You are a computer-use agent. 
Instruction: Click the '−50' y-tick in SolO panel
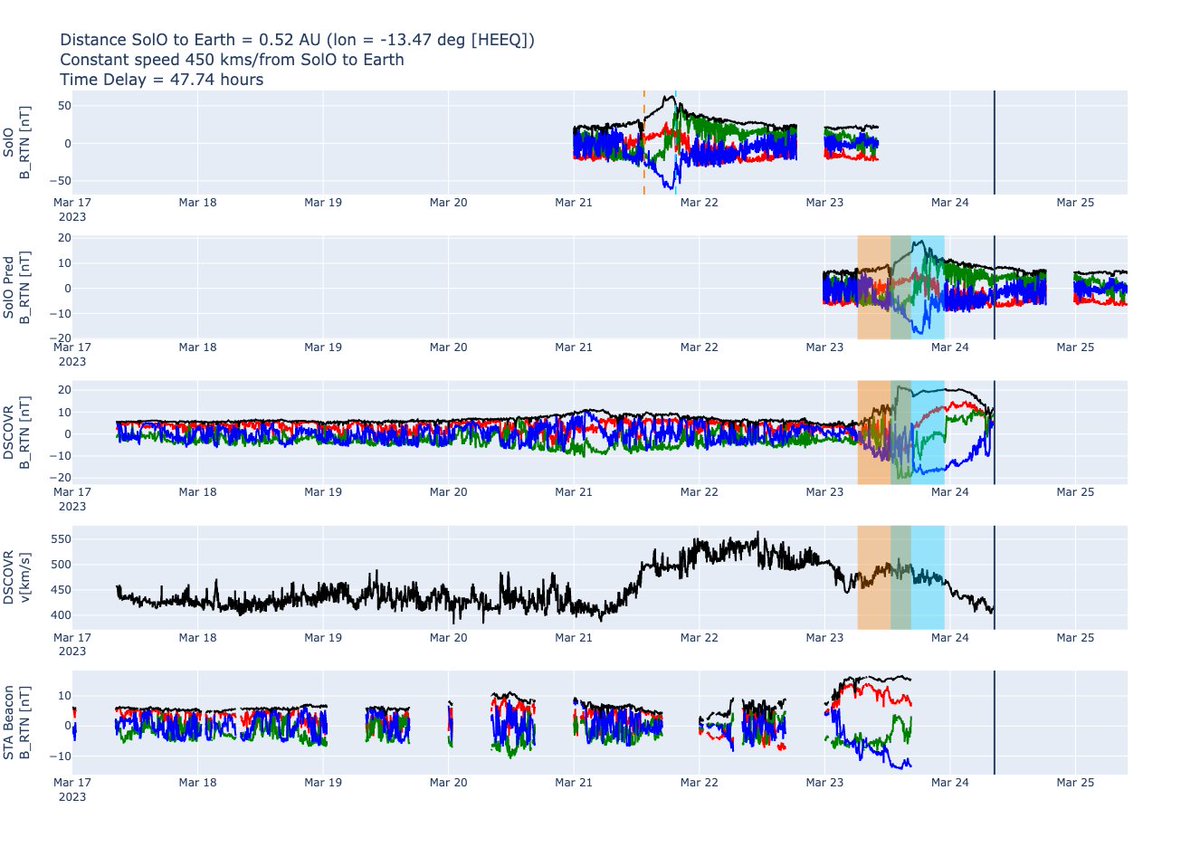pyautogui.click(x=58, y=181)
